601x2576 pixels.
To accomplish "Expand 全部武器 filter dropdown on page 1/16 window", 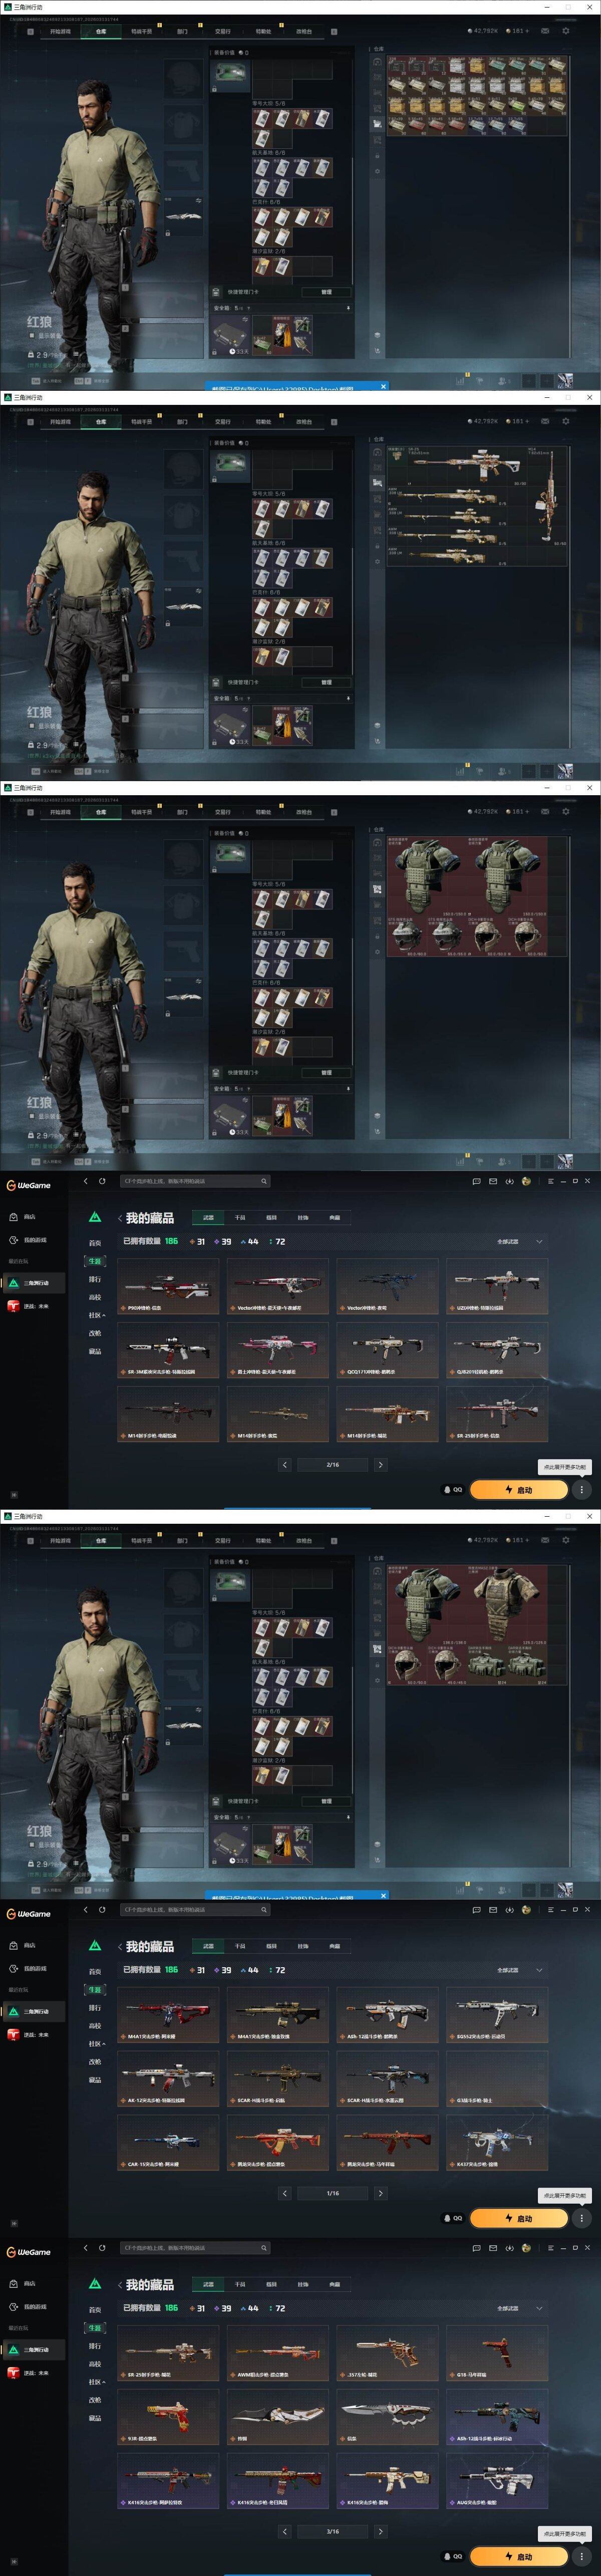I will tap(520, 1970).
